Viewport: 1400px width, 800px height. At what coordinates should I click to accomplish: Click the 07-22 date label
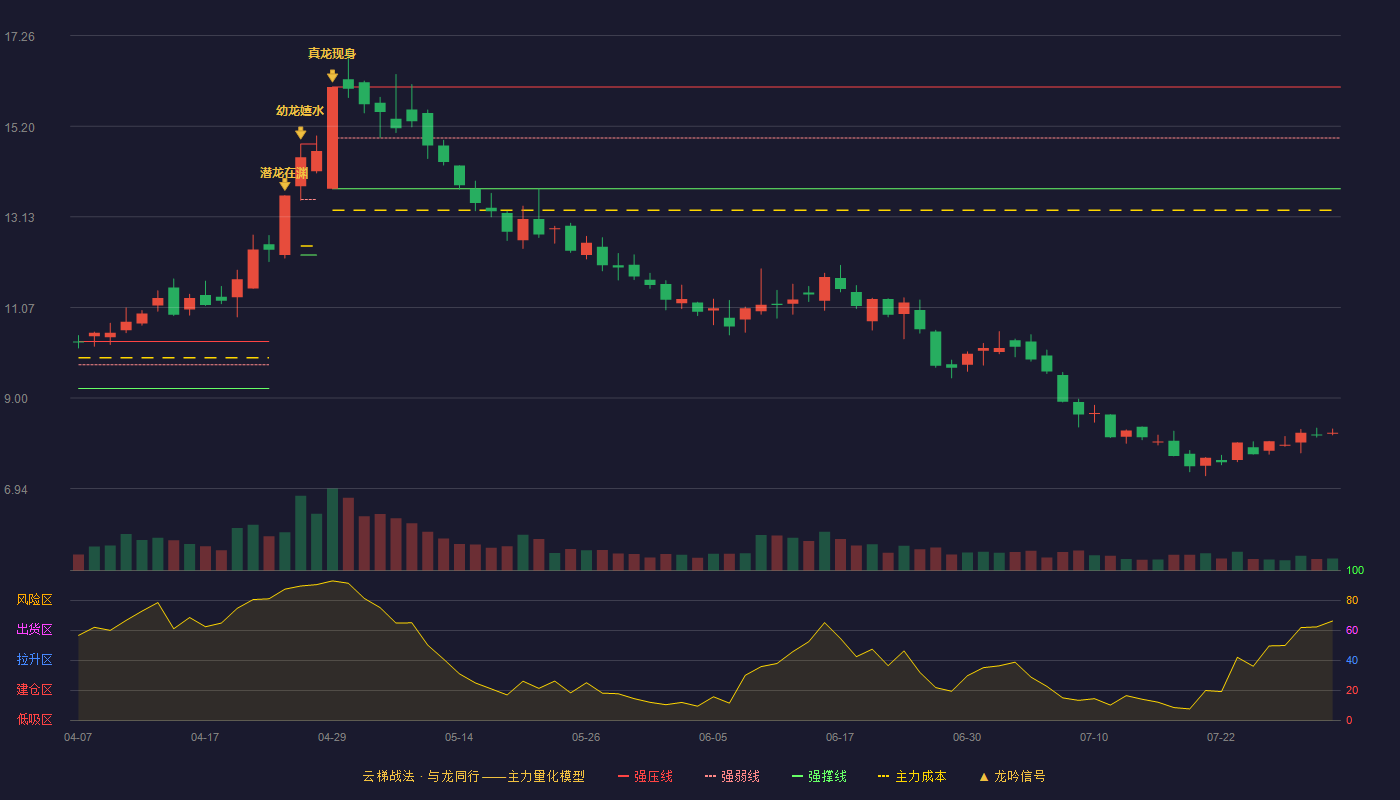click(1221, 737)
